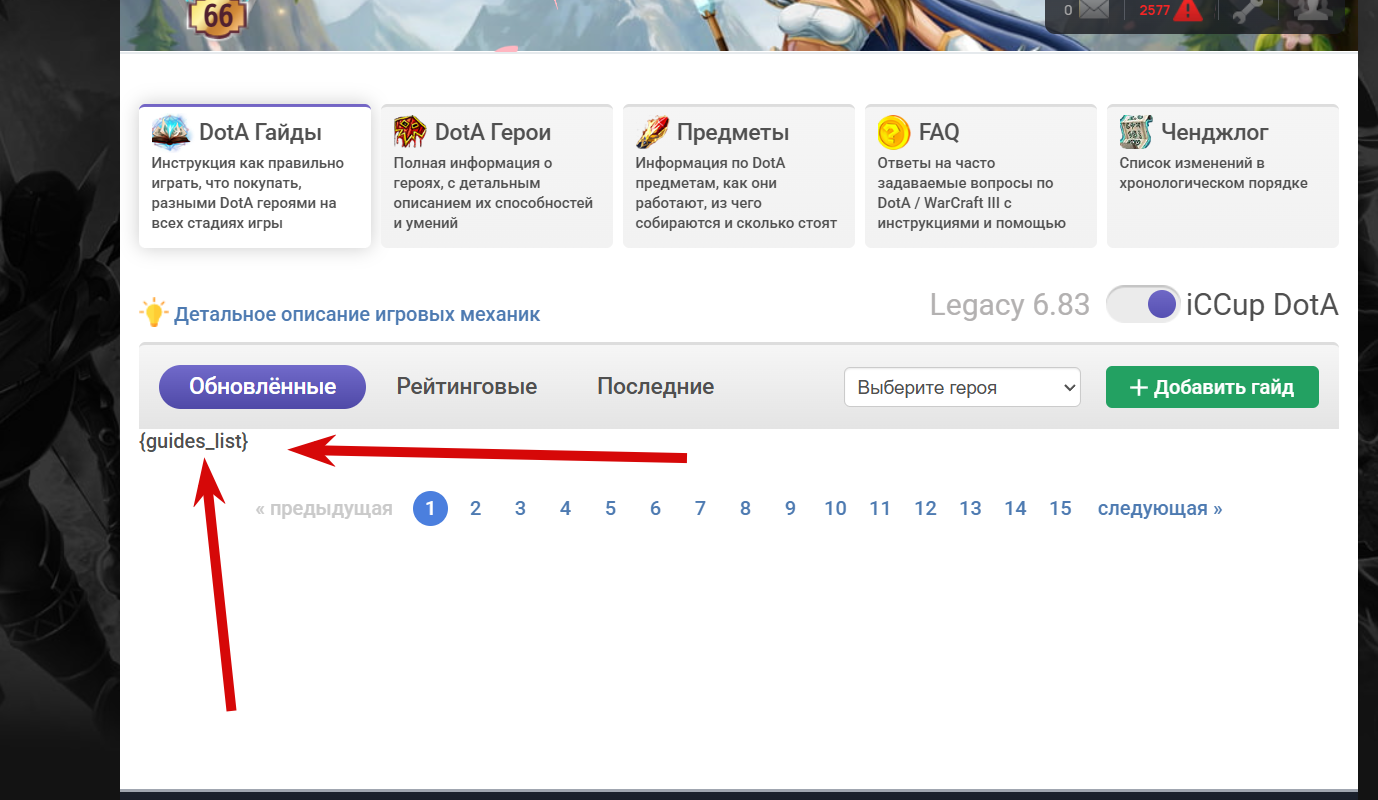1378x800 pixels.
Task: Click the iCCup DotA label
Action: pos(1262,305)
